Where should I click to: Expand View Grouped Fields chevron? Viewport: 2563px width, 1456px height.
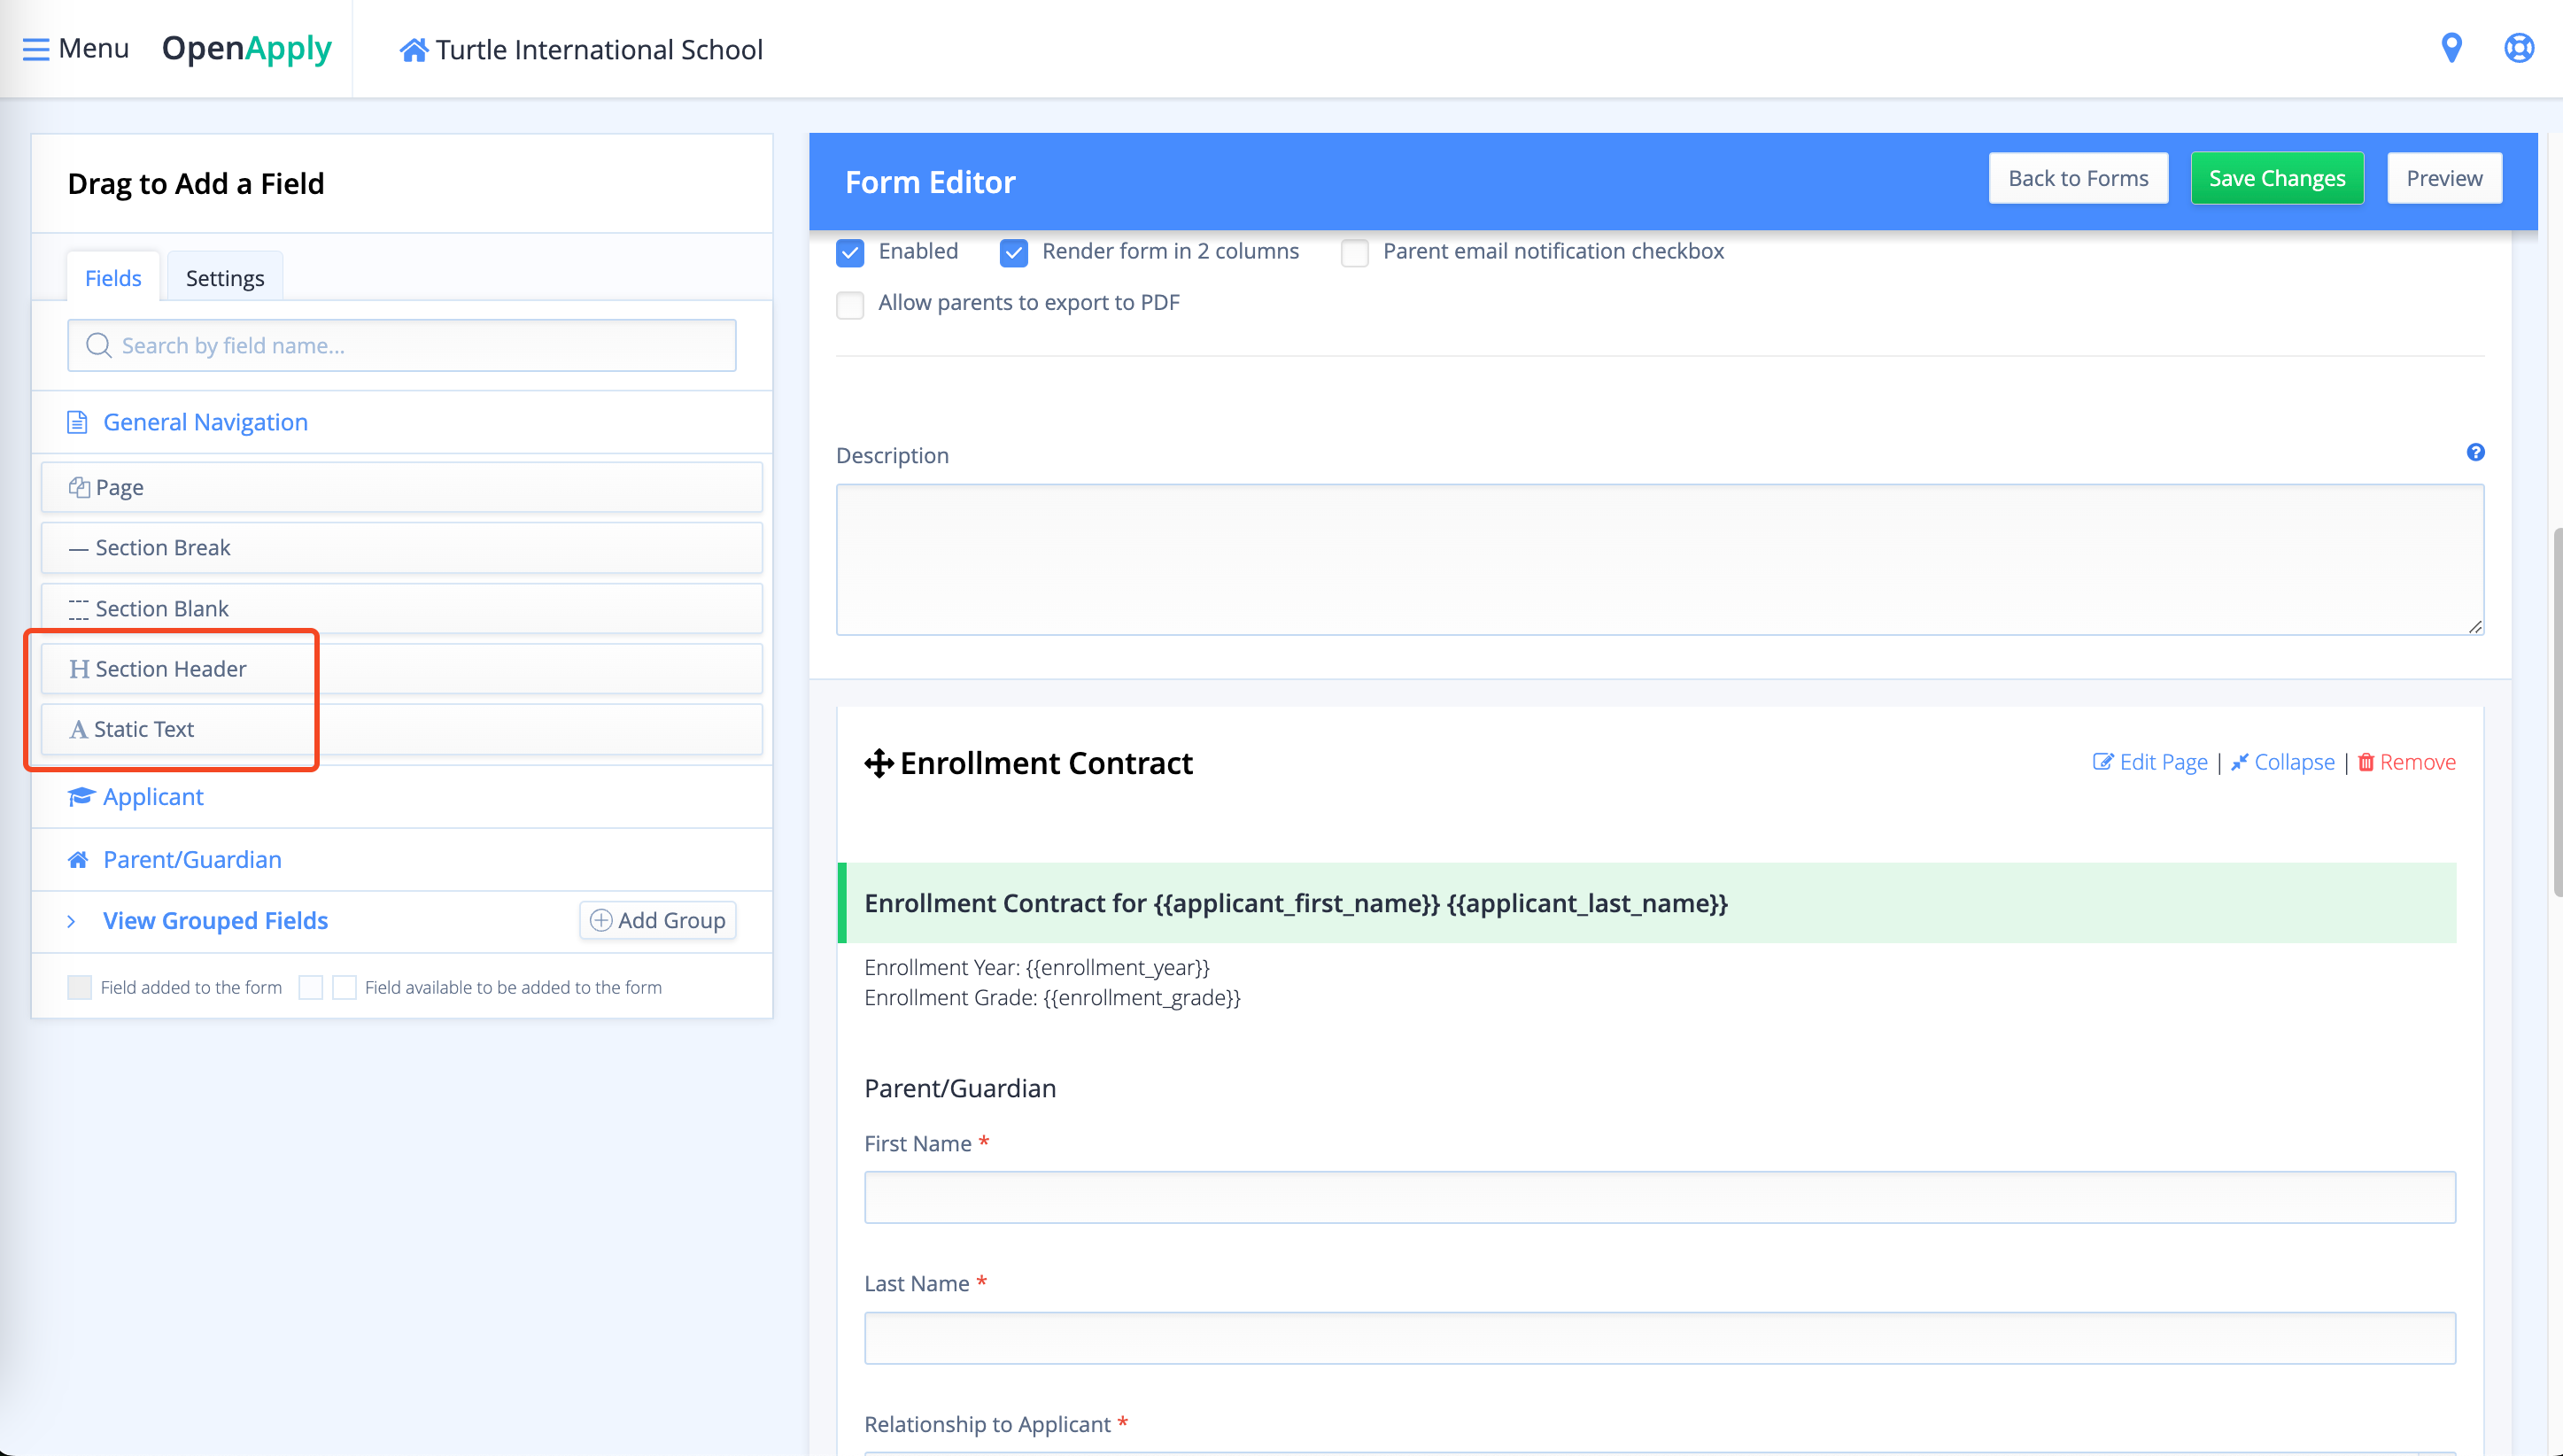coord(71,921)
